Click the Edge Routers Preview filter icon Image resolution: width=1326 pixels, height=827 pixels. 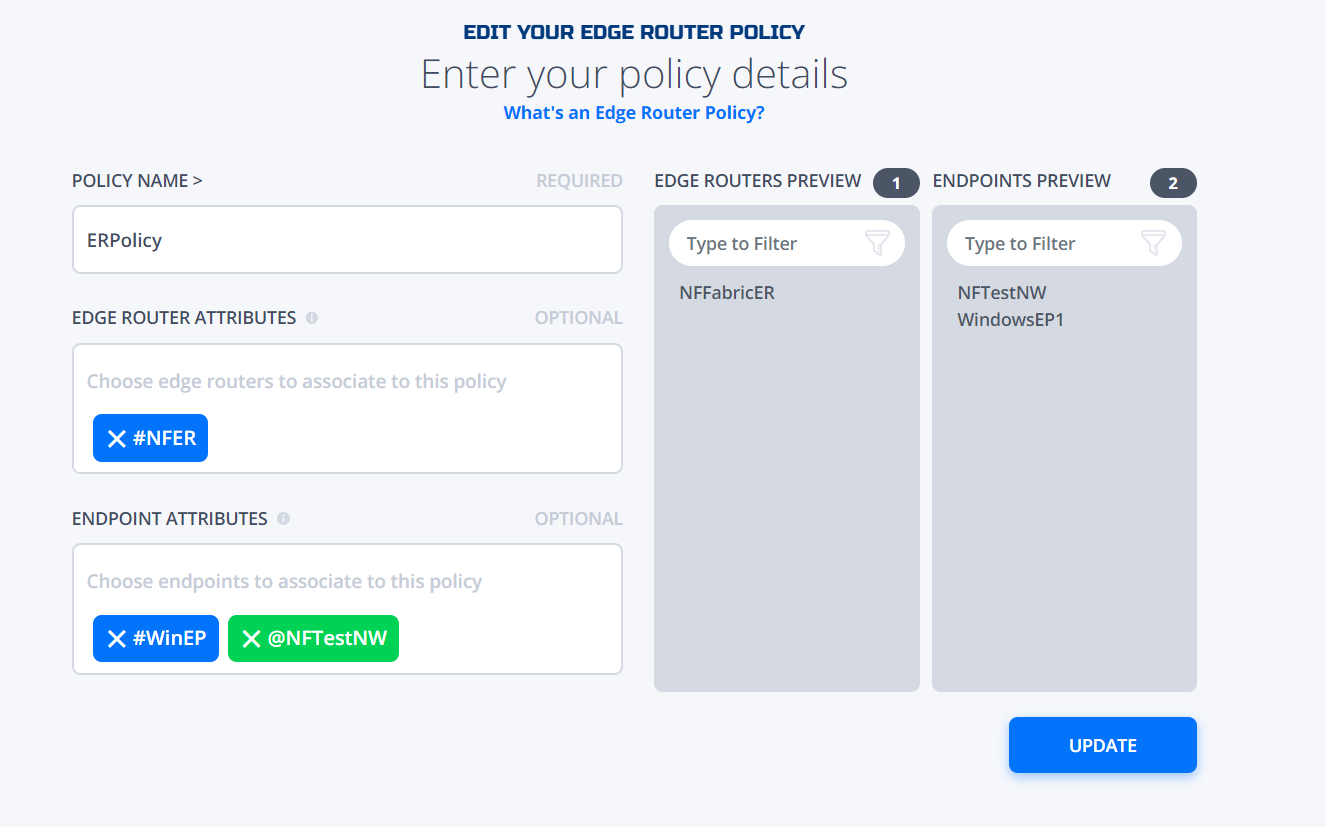876,243
